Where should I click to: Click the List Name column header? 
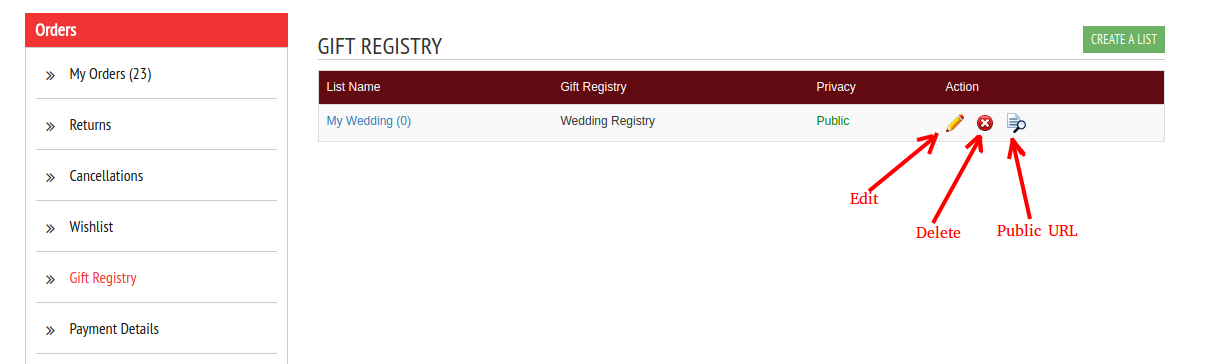[x=354, y=87]
